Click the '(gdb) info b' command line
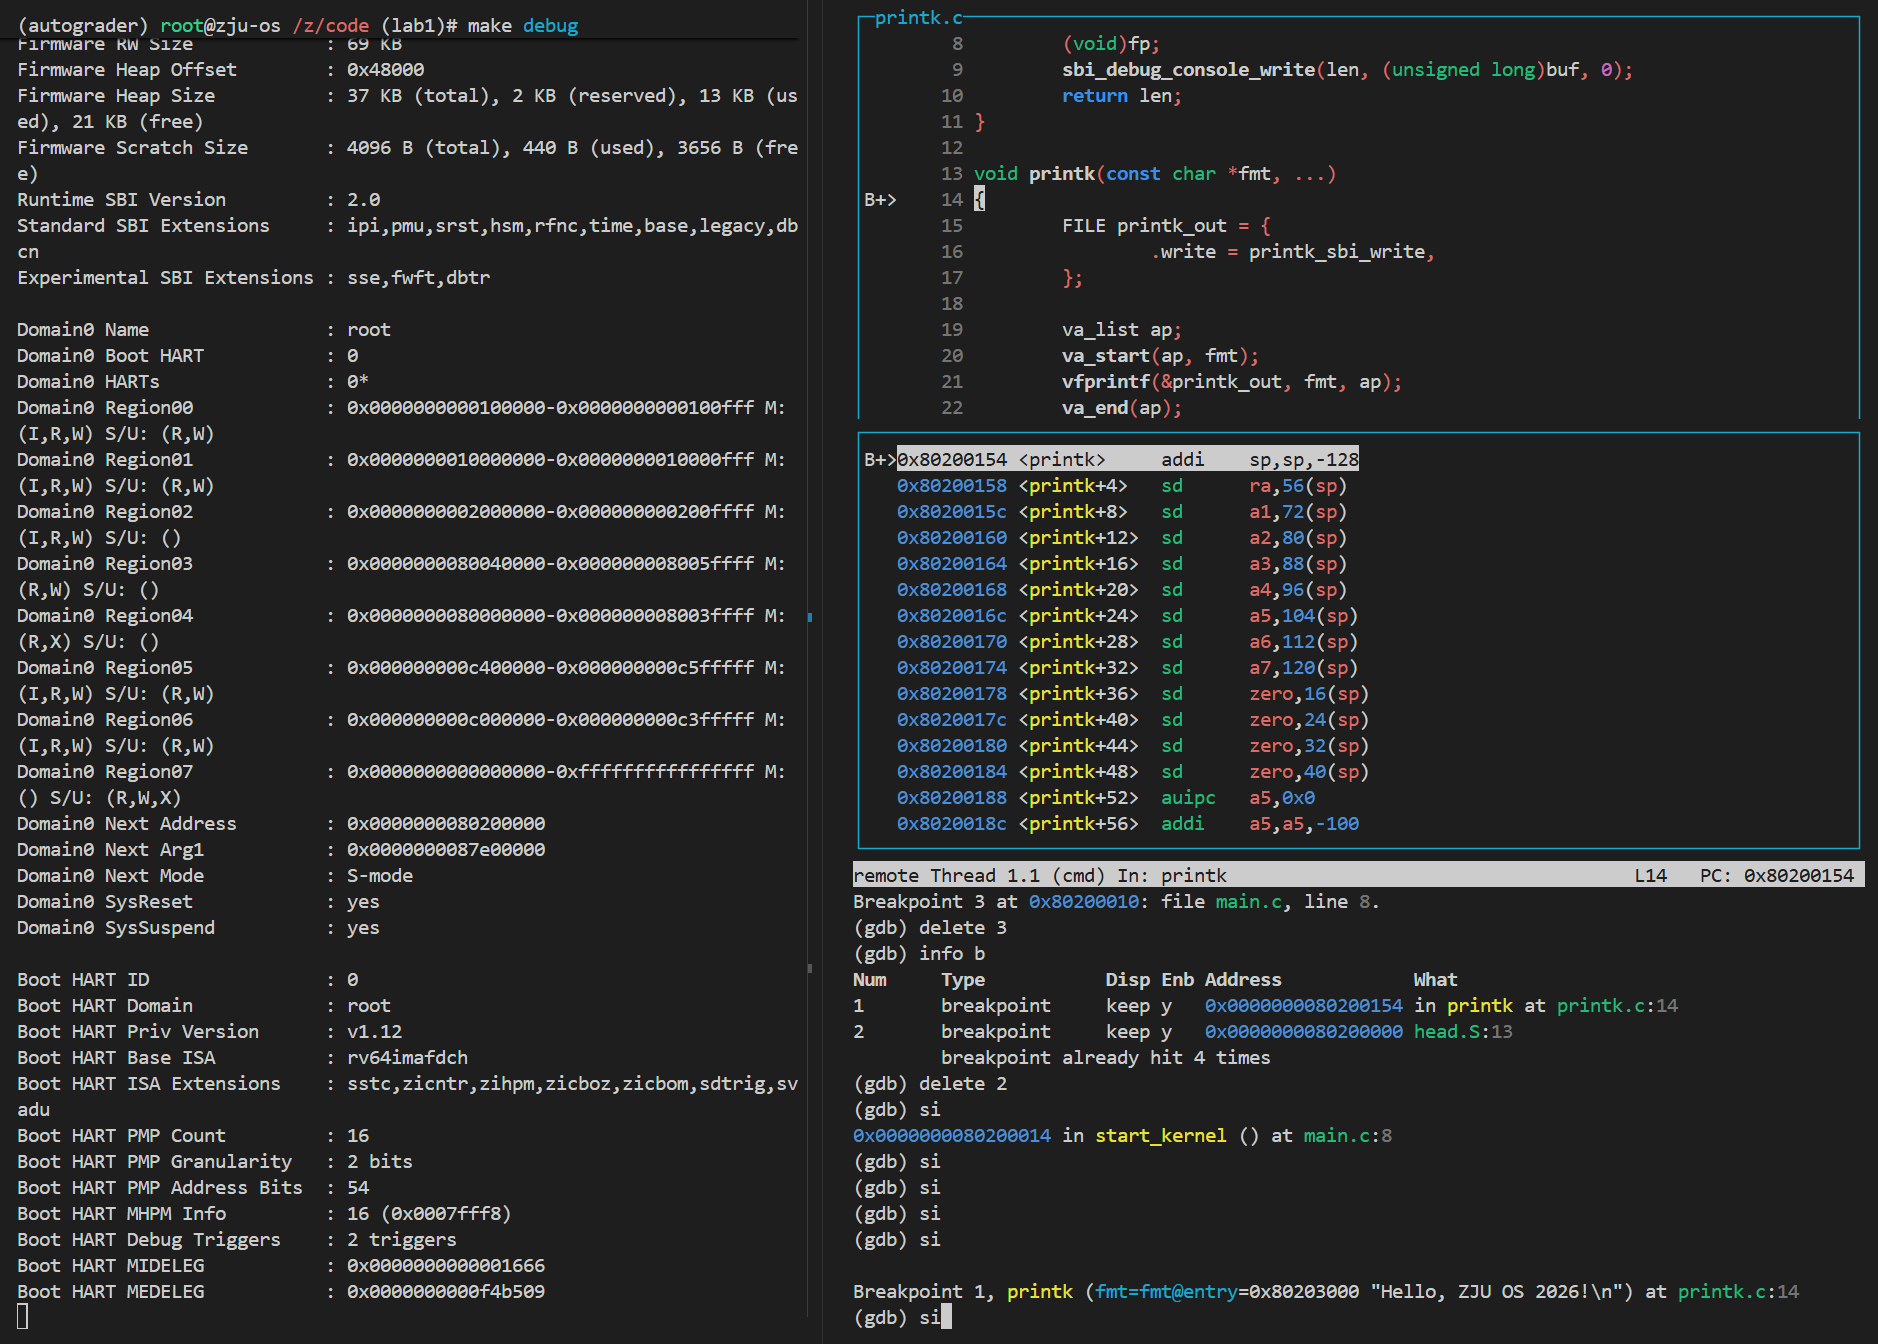Image resolution: width=1878 pixels, height=1344 pixels. (x=919, y=954)
